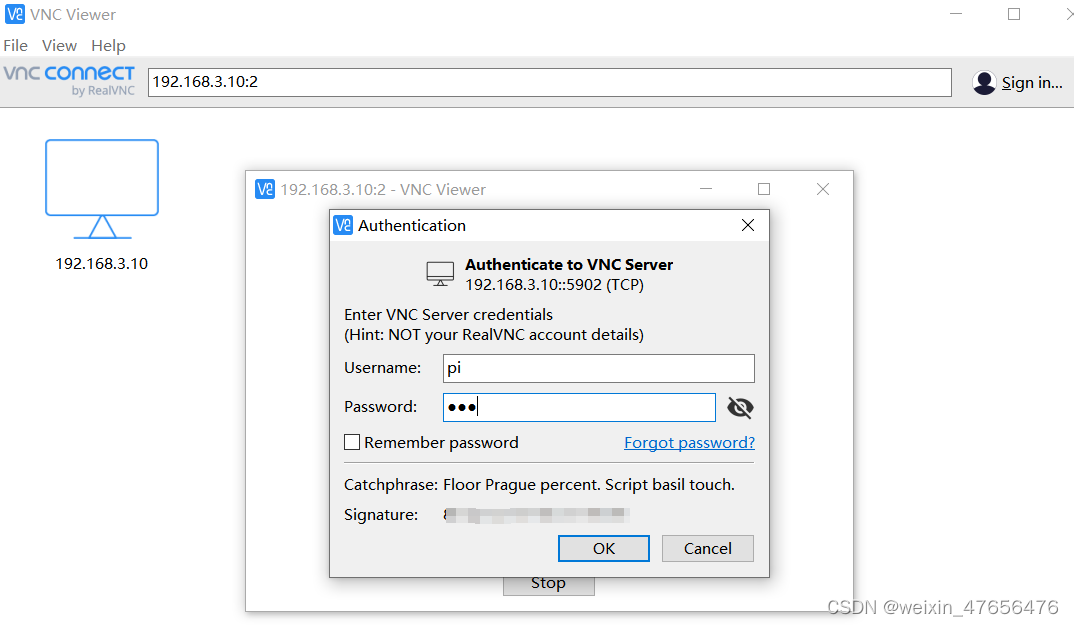
Task: Click the Password input field
Action: click(579, 408)
